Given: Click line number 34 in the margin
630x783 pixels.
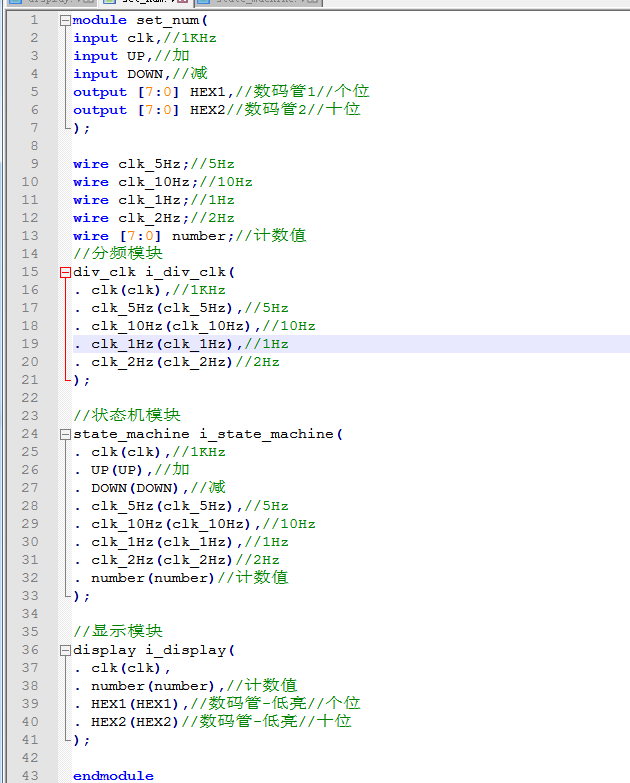Looking at the screenshot, I should (x=30, y=614).
